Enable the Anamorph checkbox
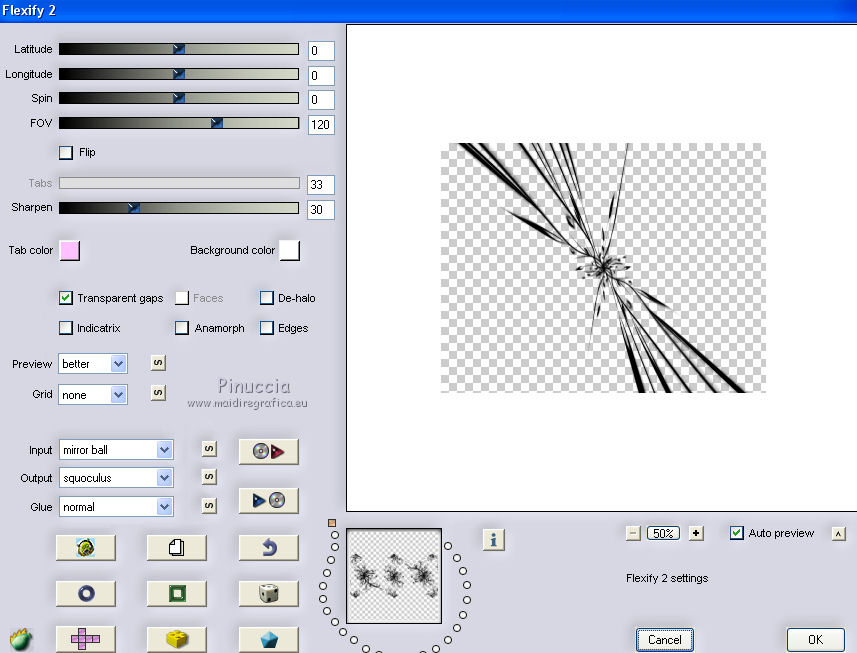This screenshot has width=857, height=653. (x=181, y=328)
